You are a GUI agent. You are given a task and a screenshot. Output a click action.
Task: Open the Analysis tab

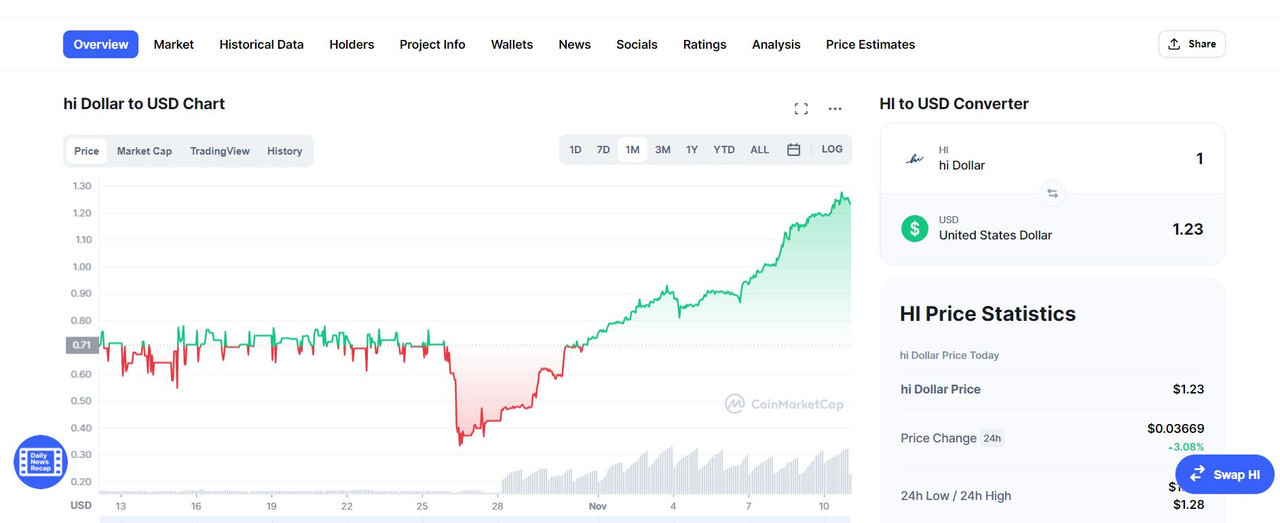[776, 44]
